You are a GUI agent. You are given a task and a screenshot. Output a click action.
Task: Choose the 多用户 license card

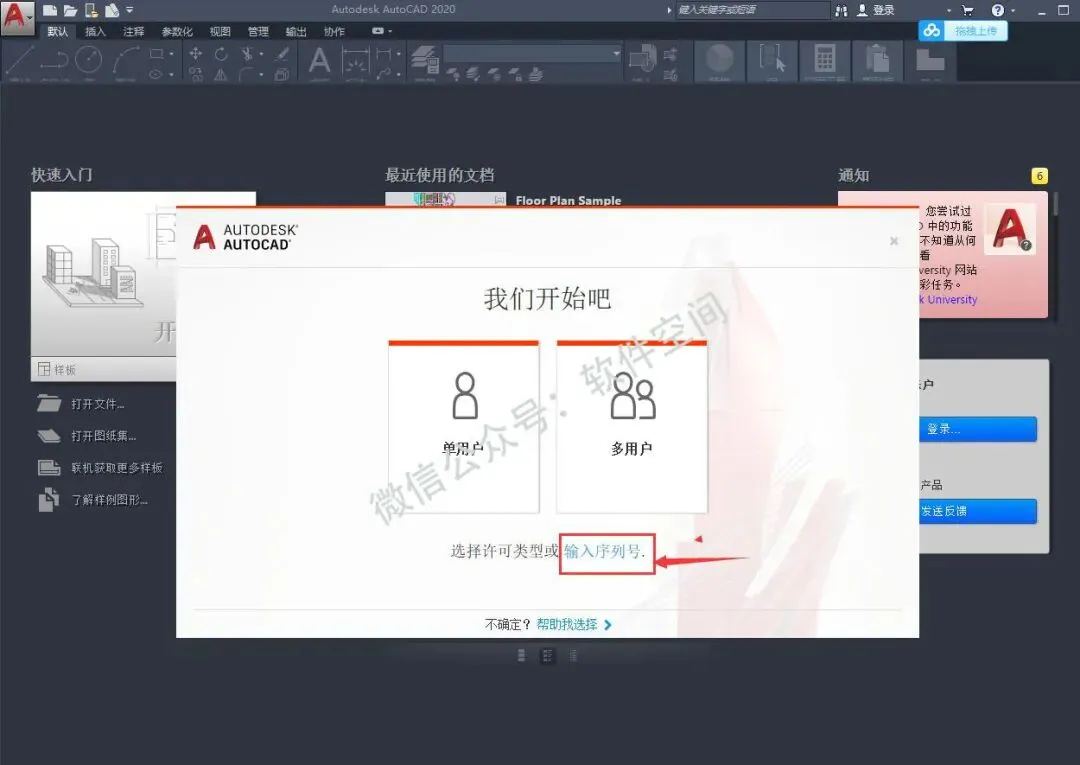(632, 427)
